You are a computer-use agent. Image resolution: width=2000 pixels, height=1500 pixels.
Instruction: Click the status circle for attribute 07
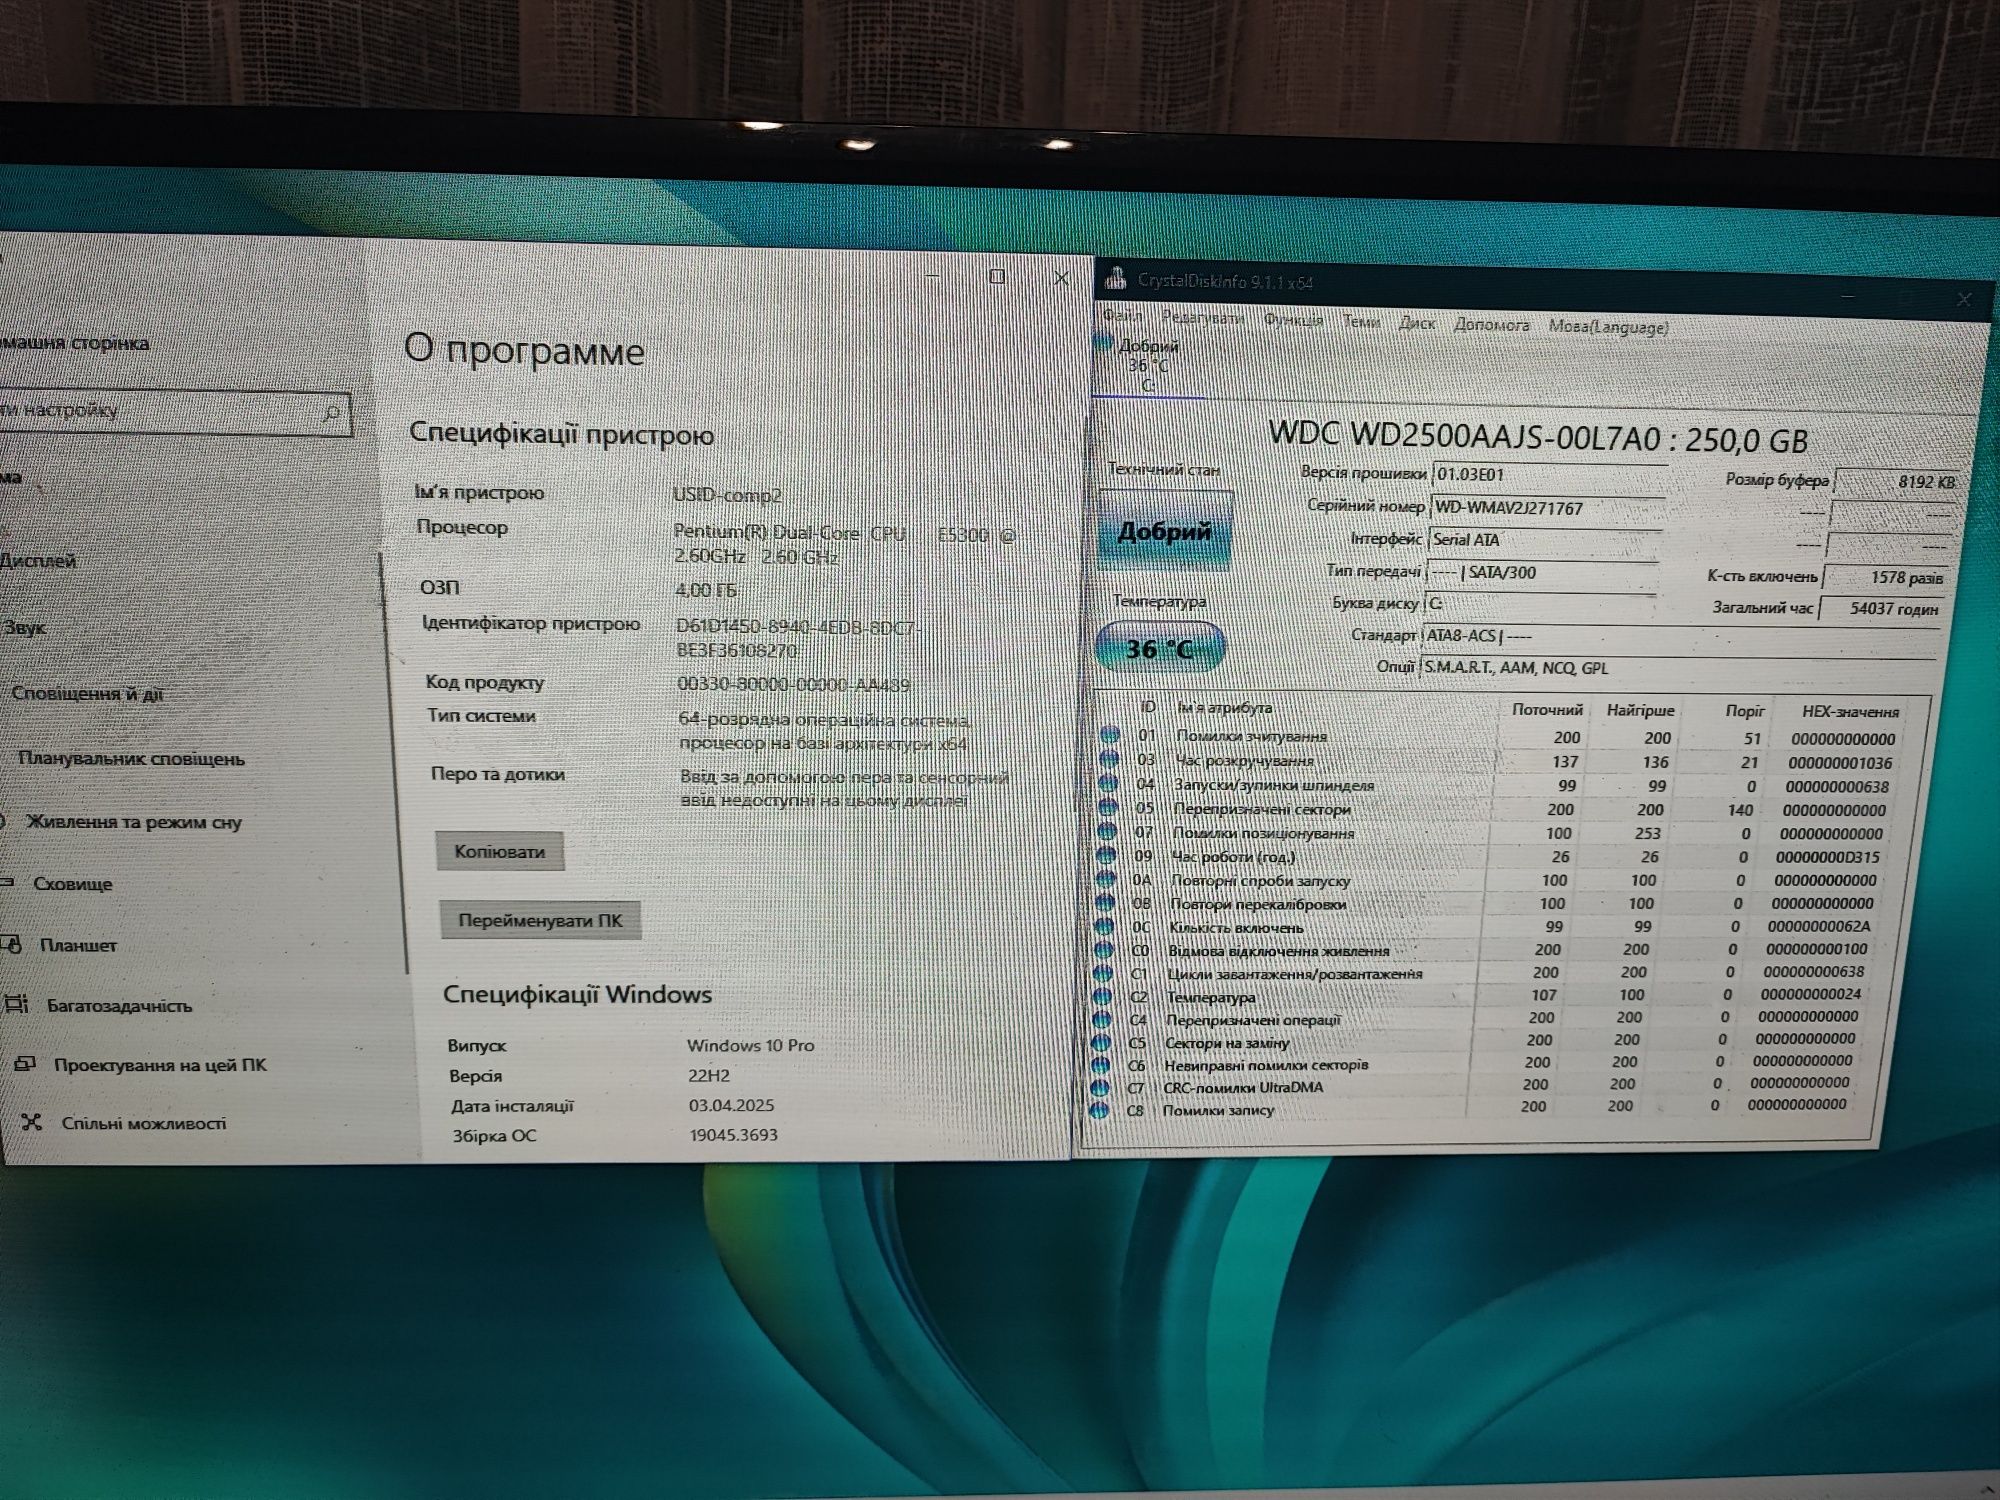click(x=1106, y=832)
